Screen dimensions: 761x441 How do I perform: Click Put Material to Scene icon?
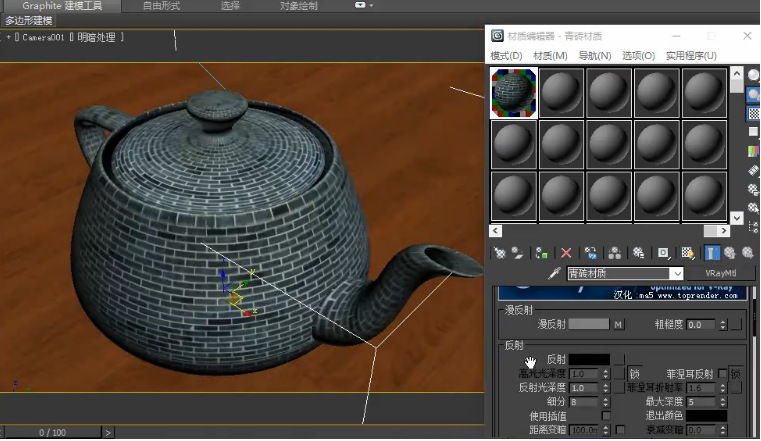tap(518, 253)
